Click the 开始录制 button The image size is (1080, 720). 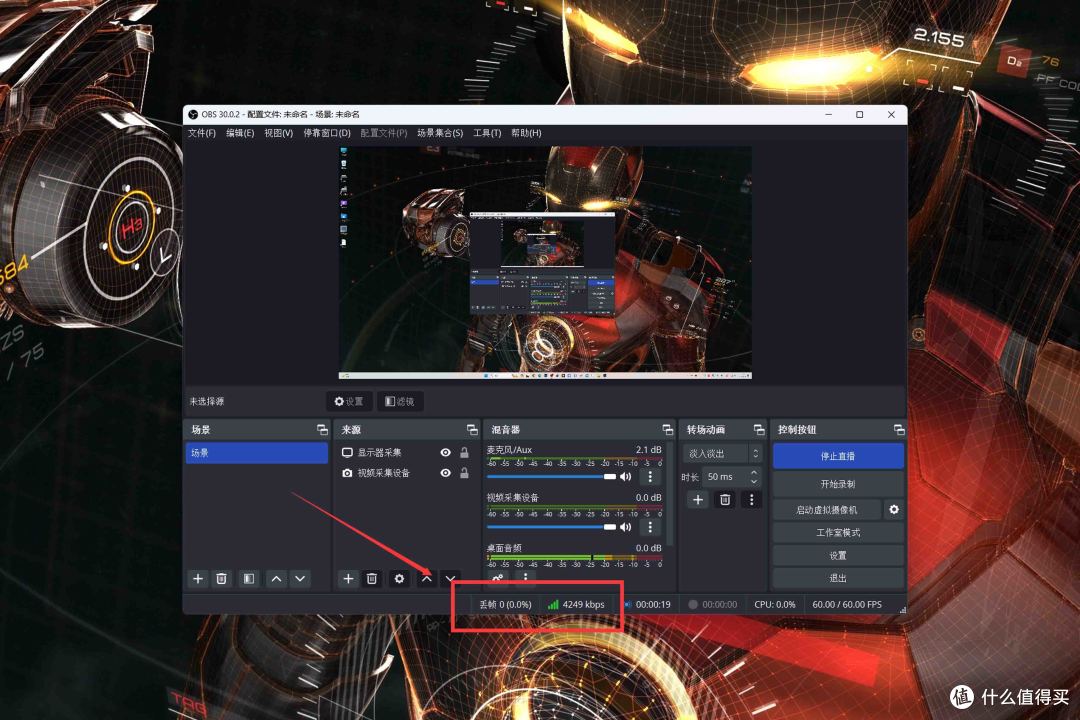838,484
